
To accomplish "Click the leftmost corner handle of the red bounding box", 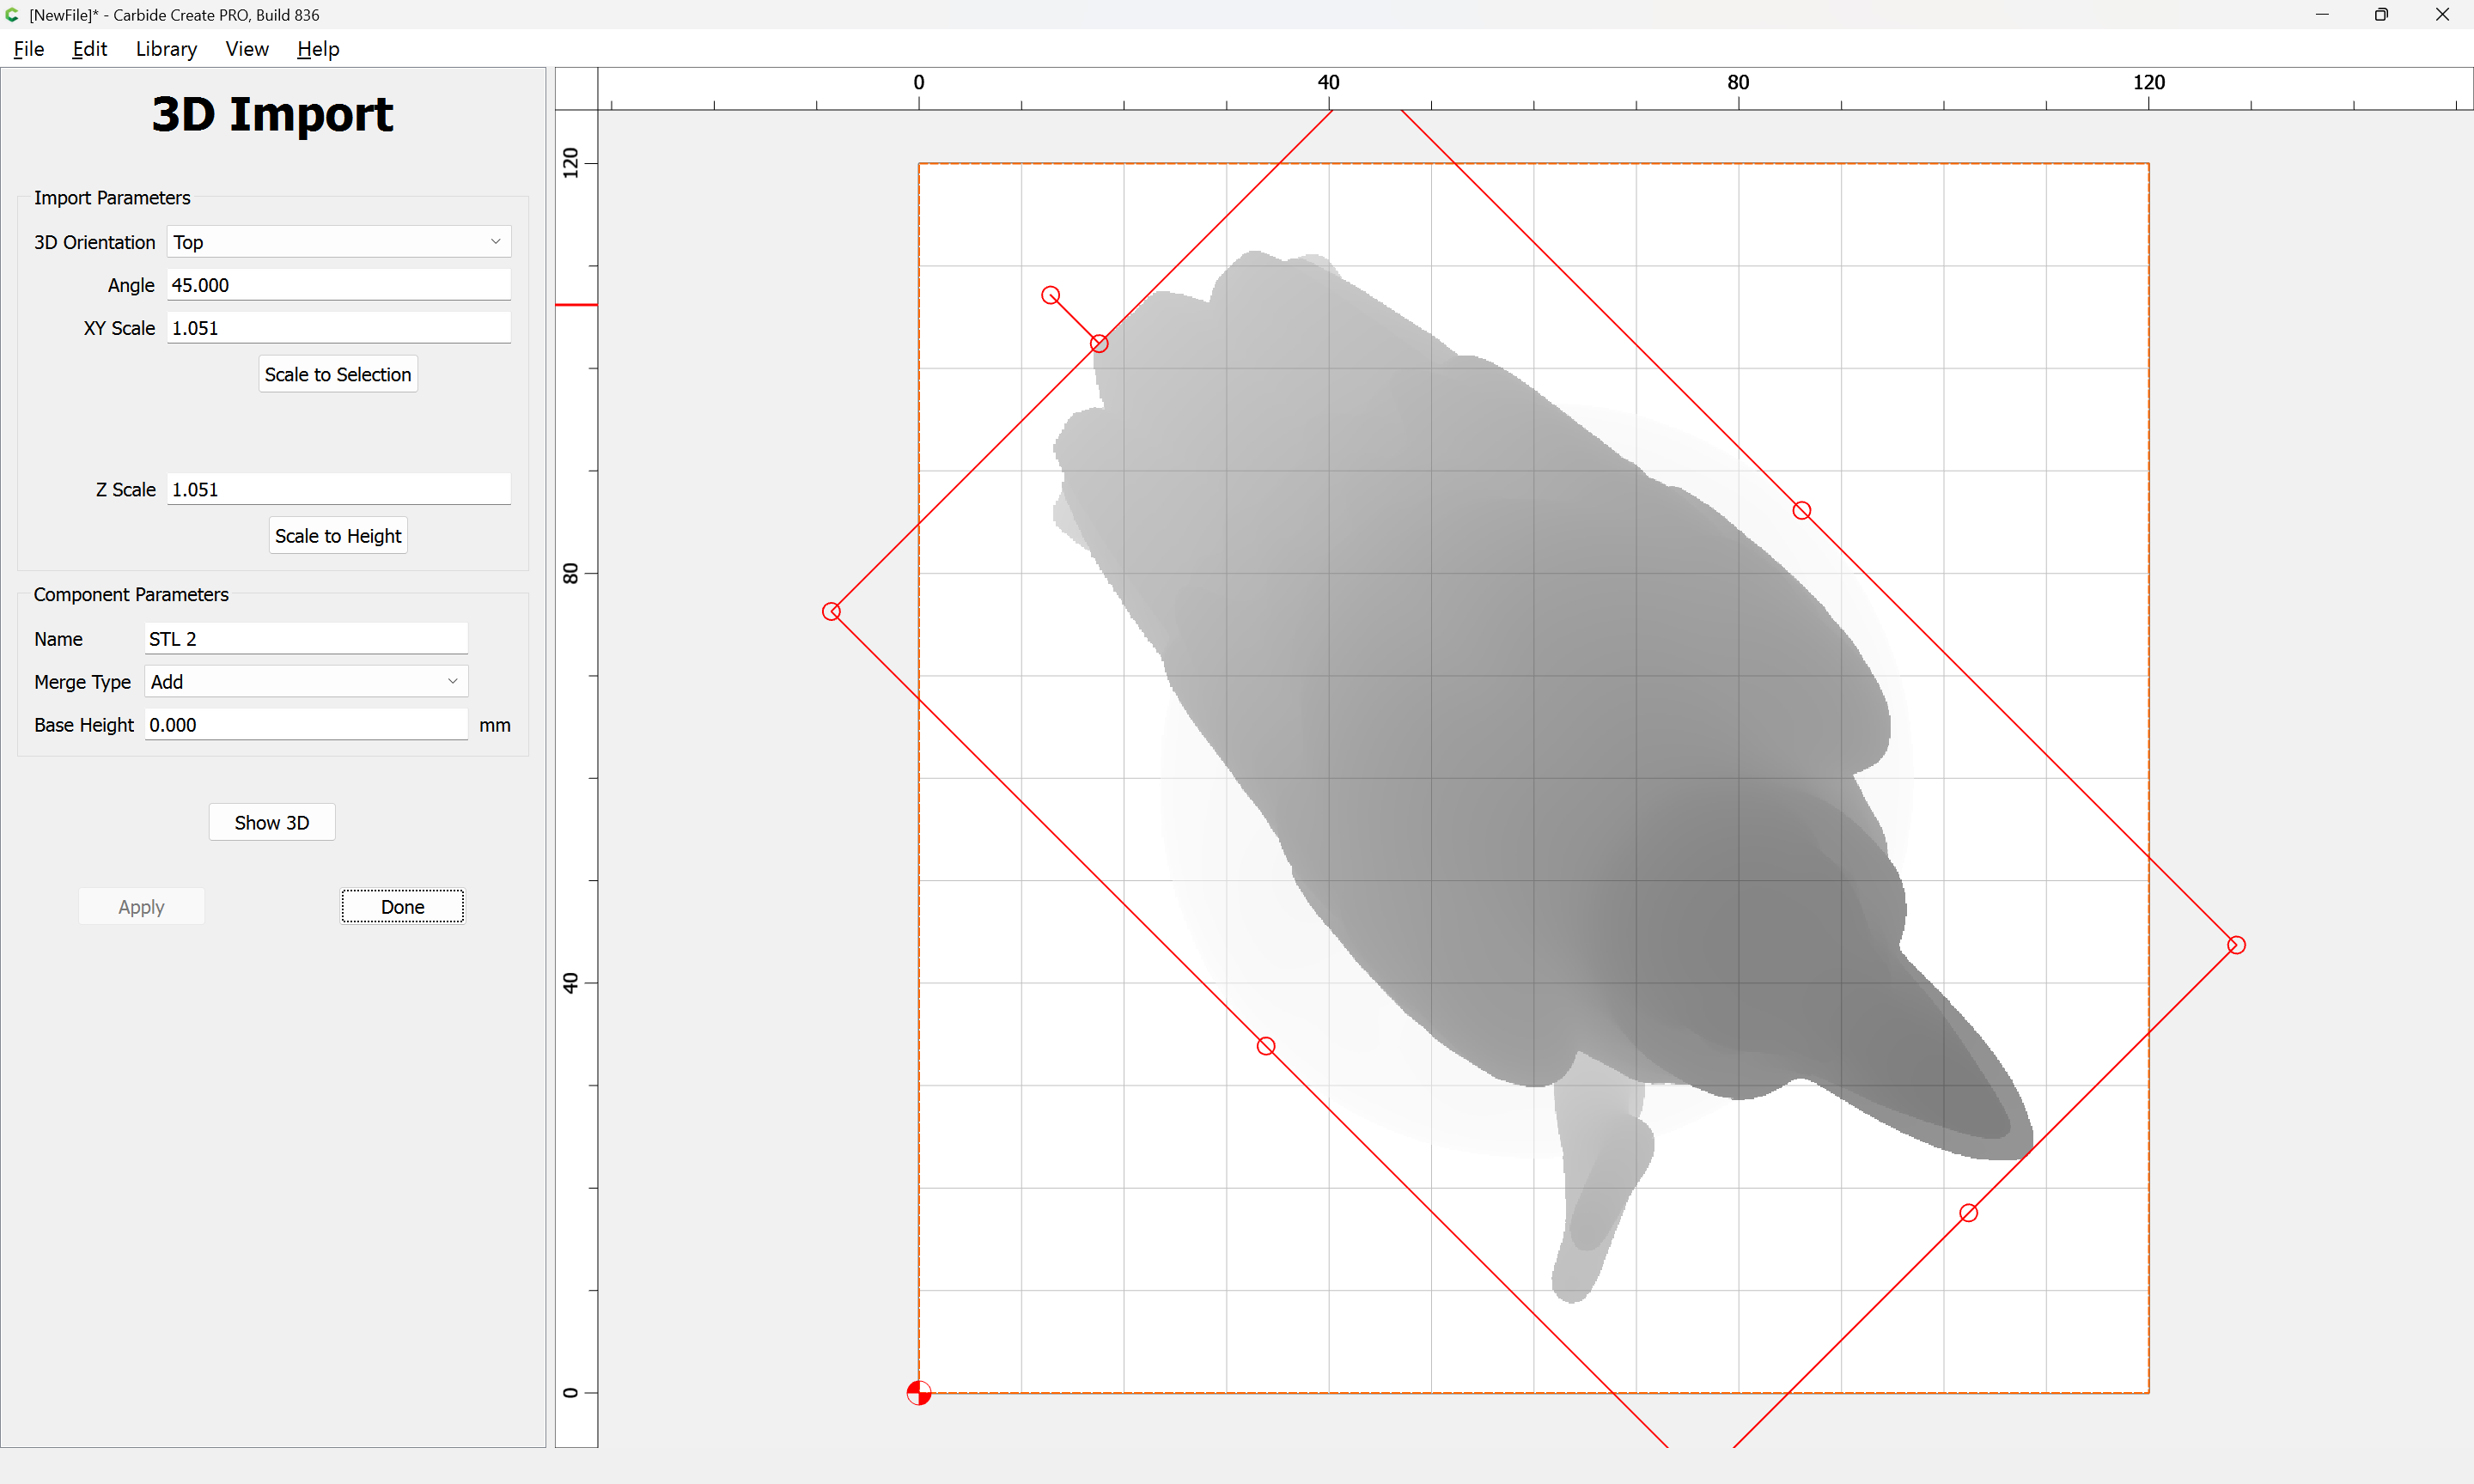I will [x=831, y=611].
